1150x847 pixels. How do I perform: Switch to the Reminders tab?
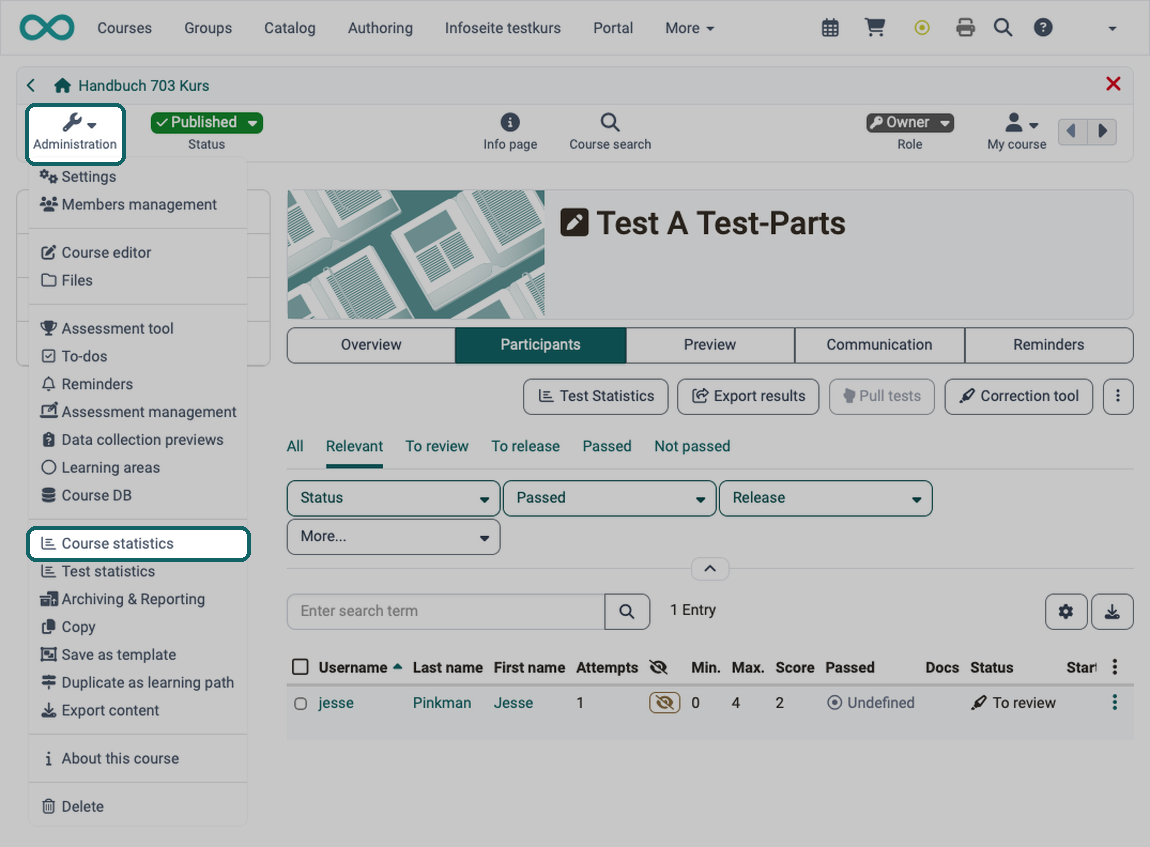pyautogui.click(x=1049, y=345)
